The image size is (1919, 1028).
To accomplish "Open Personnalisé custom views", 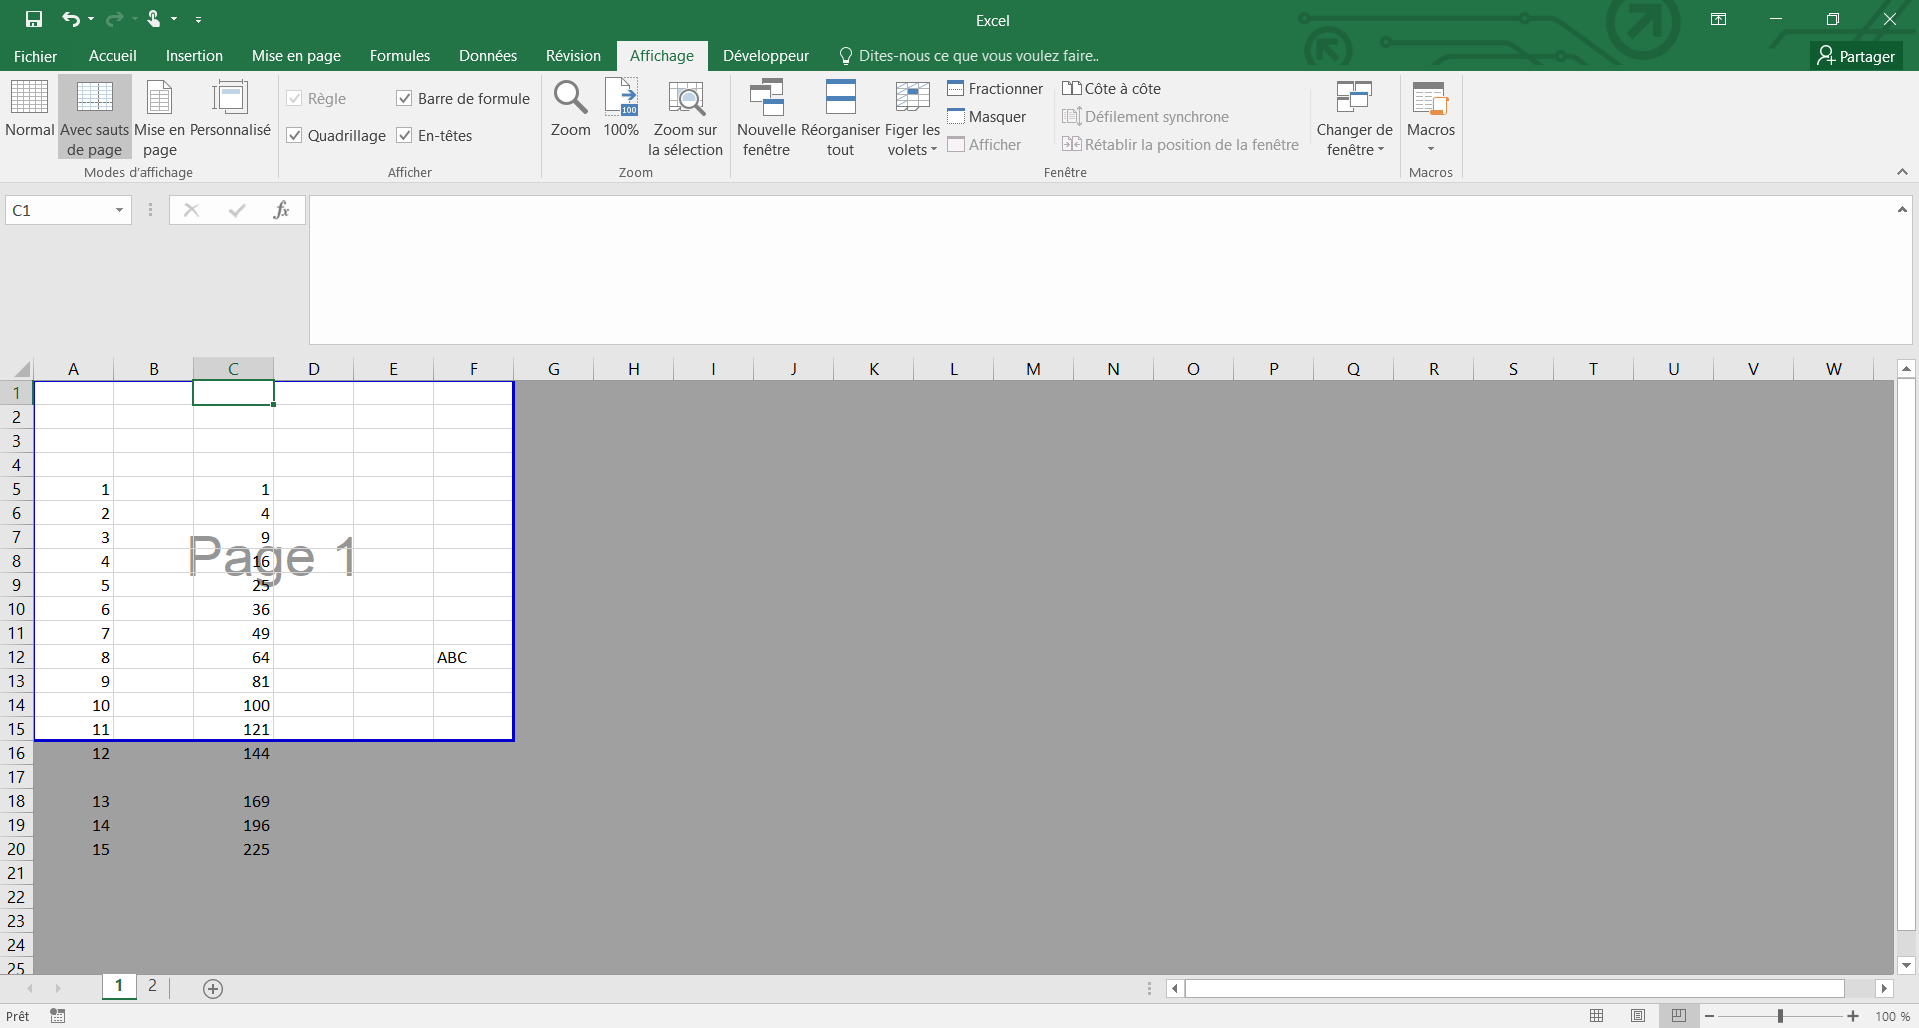I will click(x=230, y=108).
